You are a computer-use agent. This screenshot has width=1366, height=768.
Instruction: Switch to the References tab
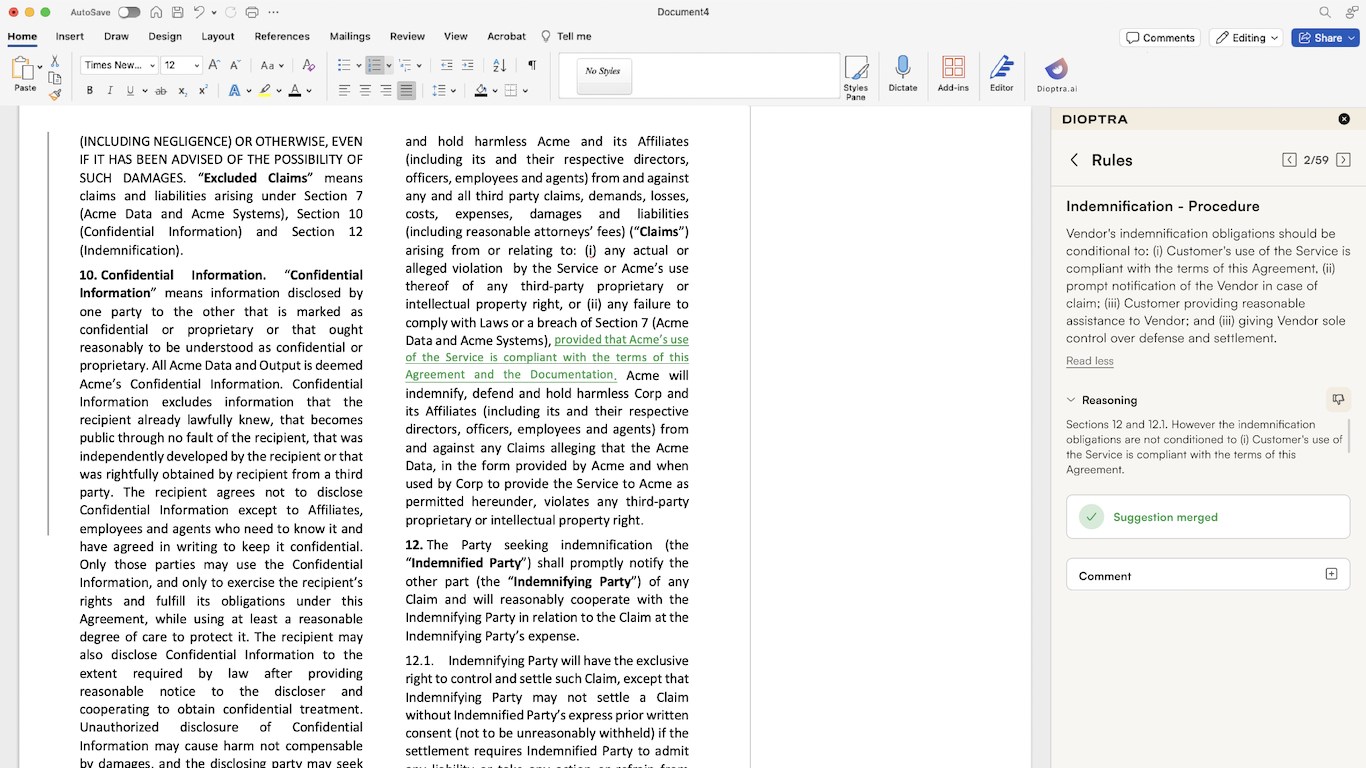click(x=282, y=36)
